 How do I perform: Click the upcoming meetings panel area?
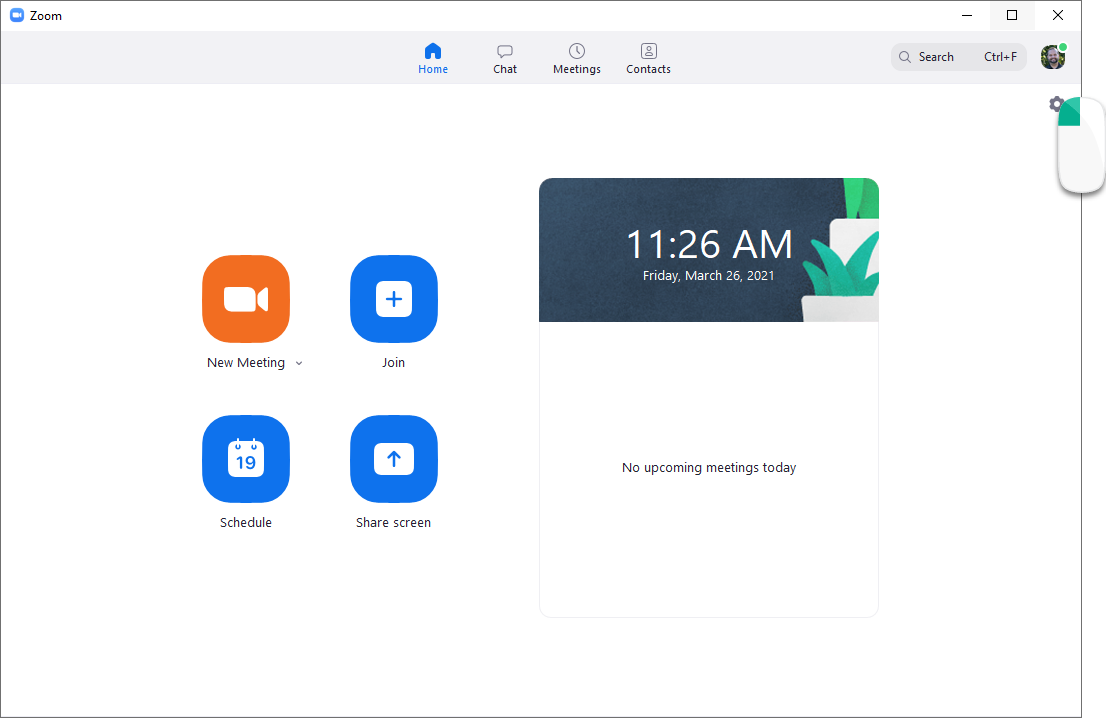(709, 467)
